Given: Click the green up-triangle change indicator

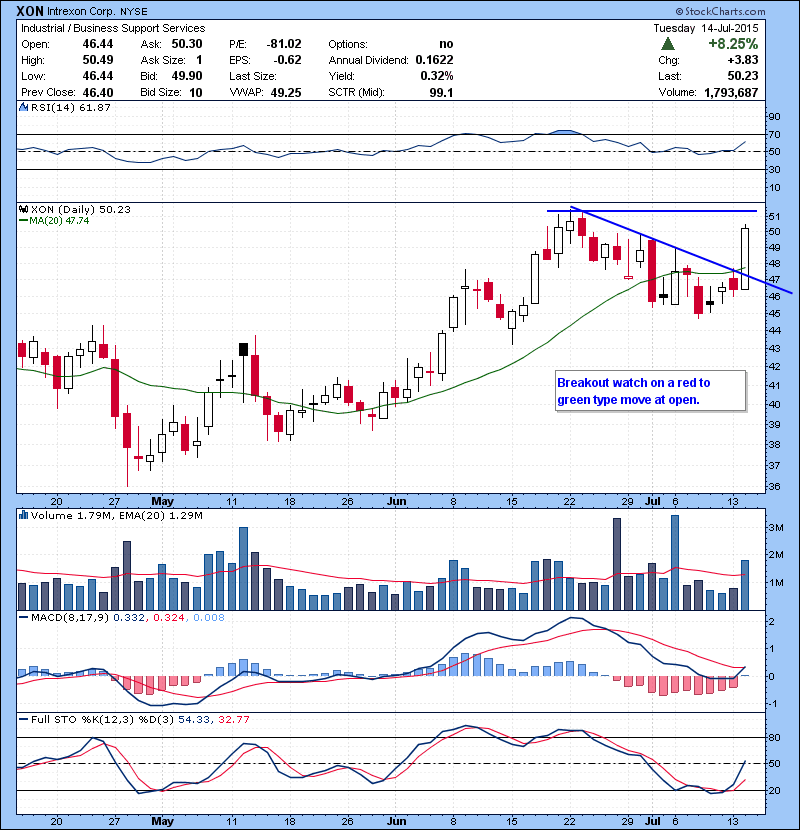Looking at the screenshot, I should click(668, 44).
